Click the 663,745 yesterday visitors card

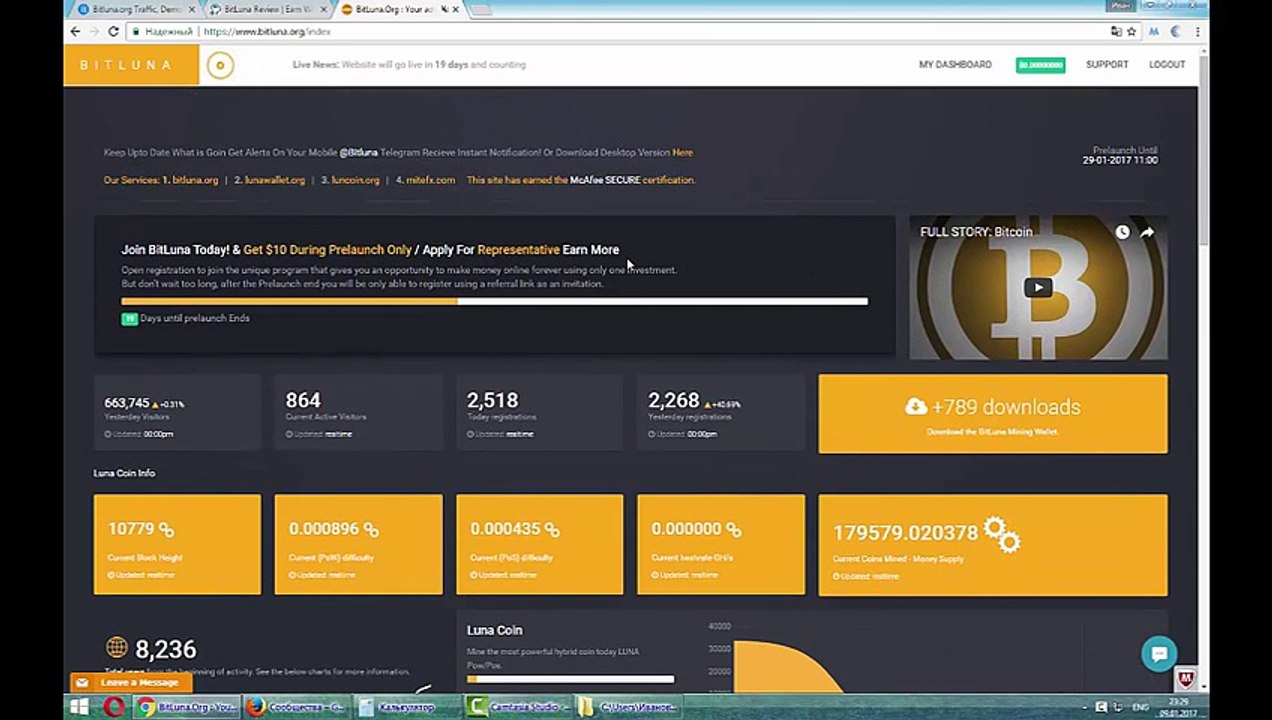pyautogui.click(x=177, y=412)
